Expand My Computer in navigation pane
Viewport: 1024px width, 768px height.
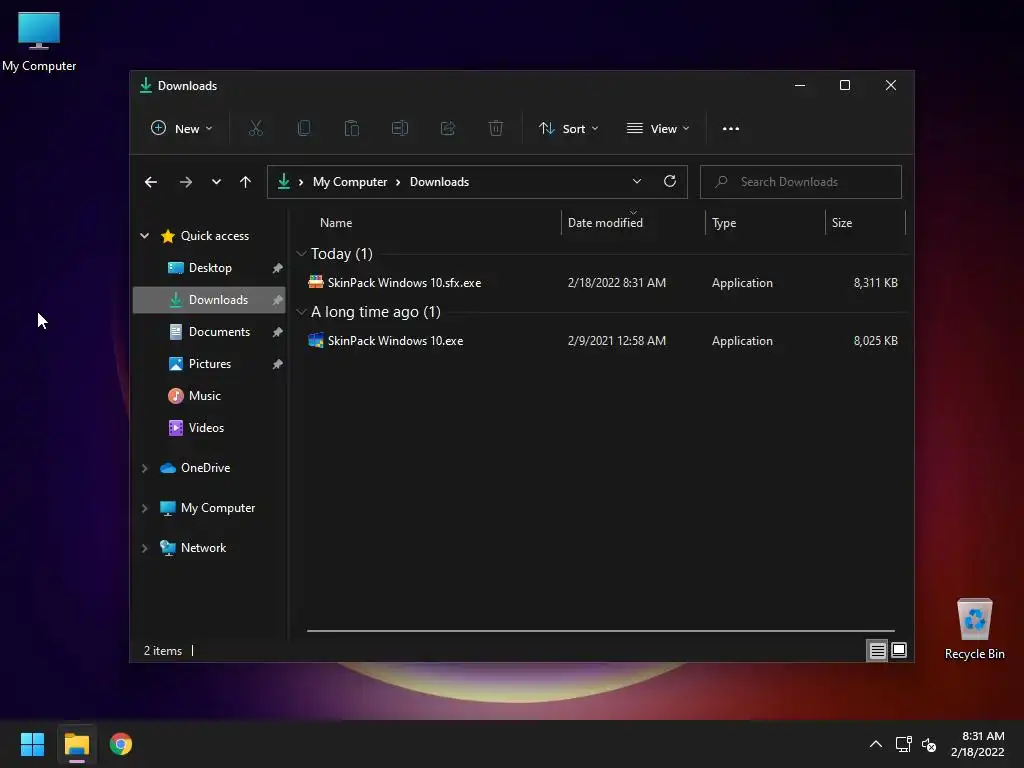(x=144, y=508)
